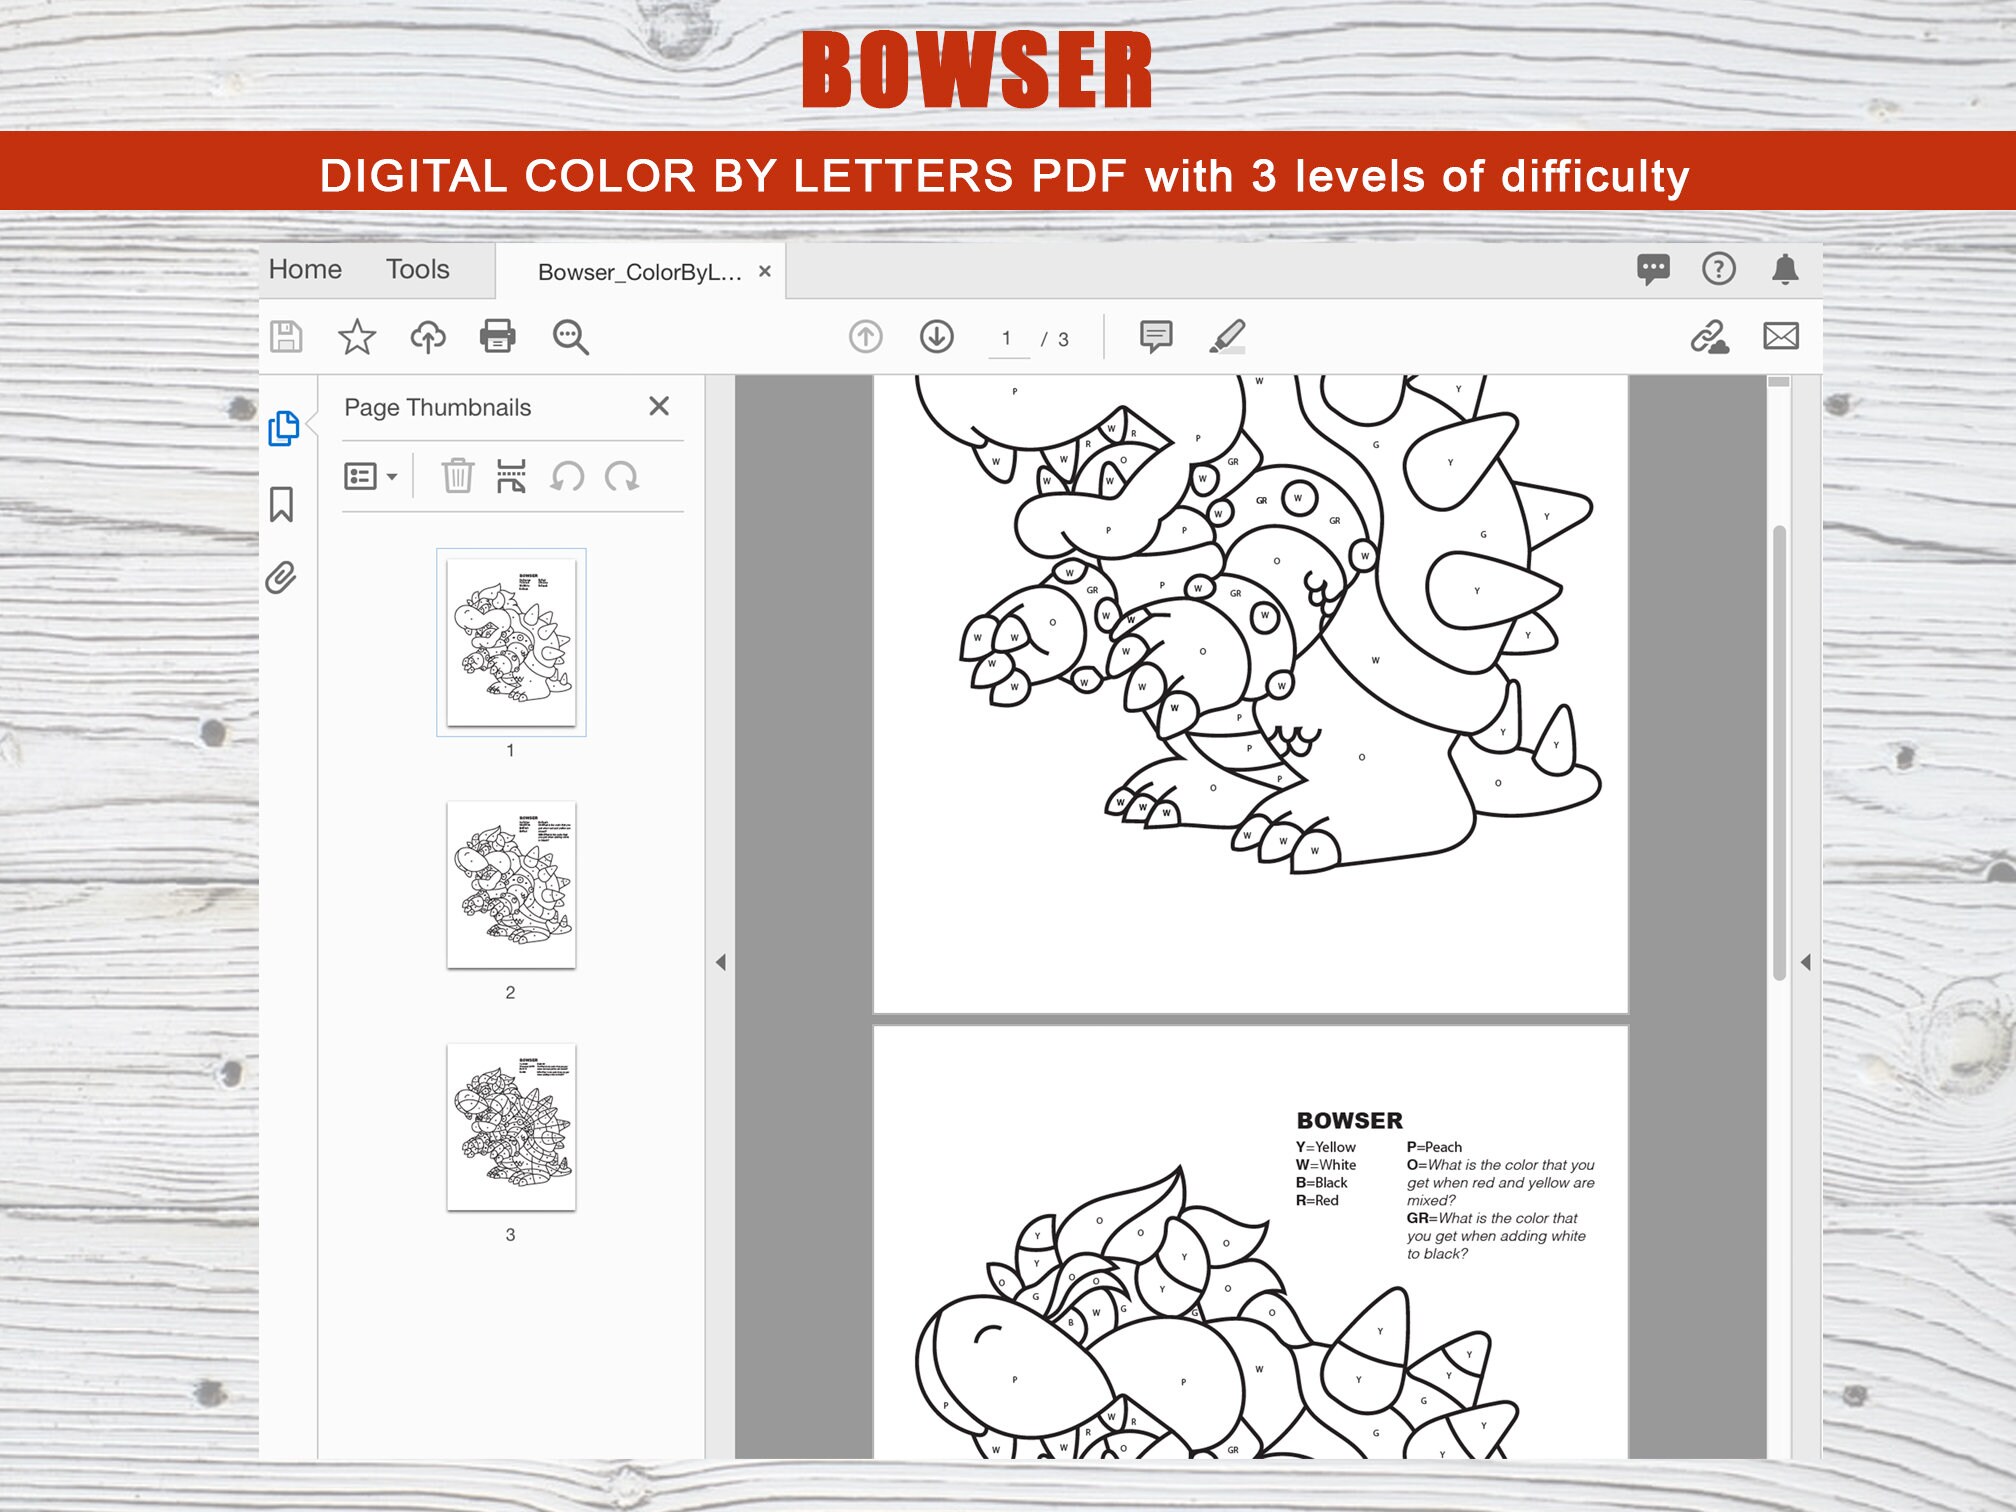Click the next page down arrow
The width and height of the screenshot is (2016, 1512).
pyautogui.click(x=935, y=338)
